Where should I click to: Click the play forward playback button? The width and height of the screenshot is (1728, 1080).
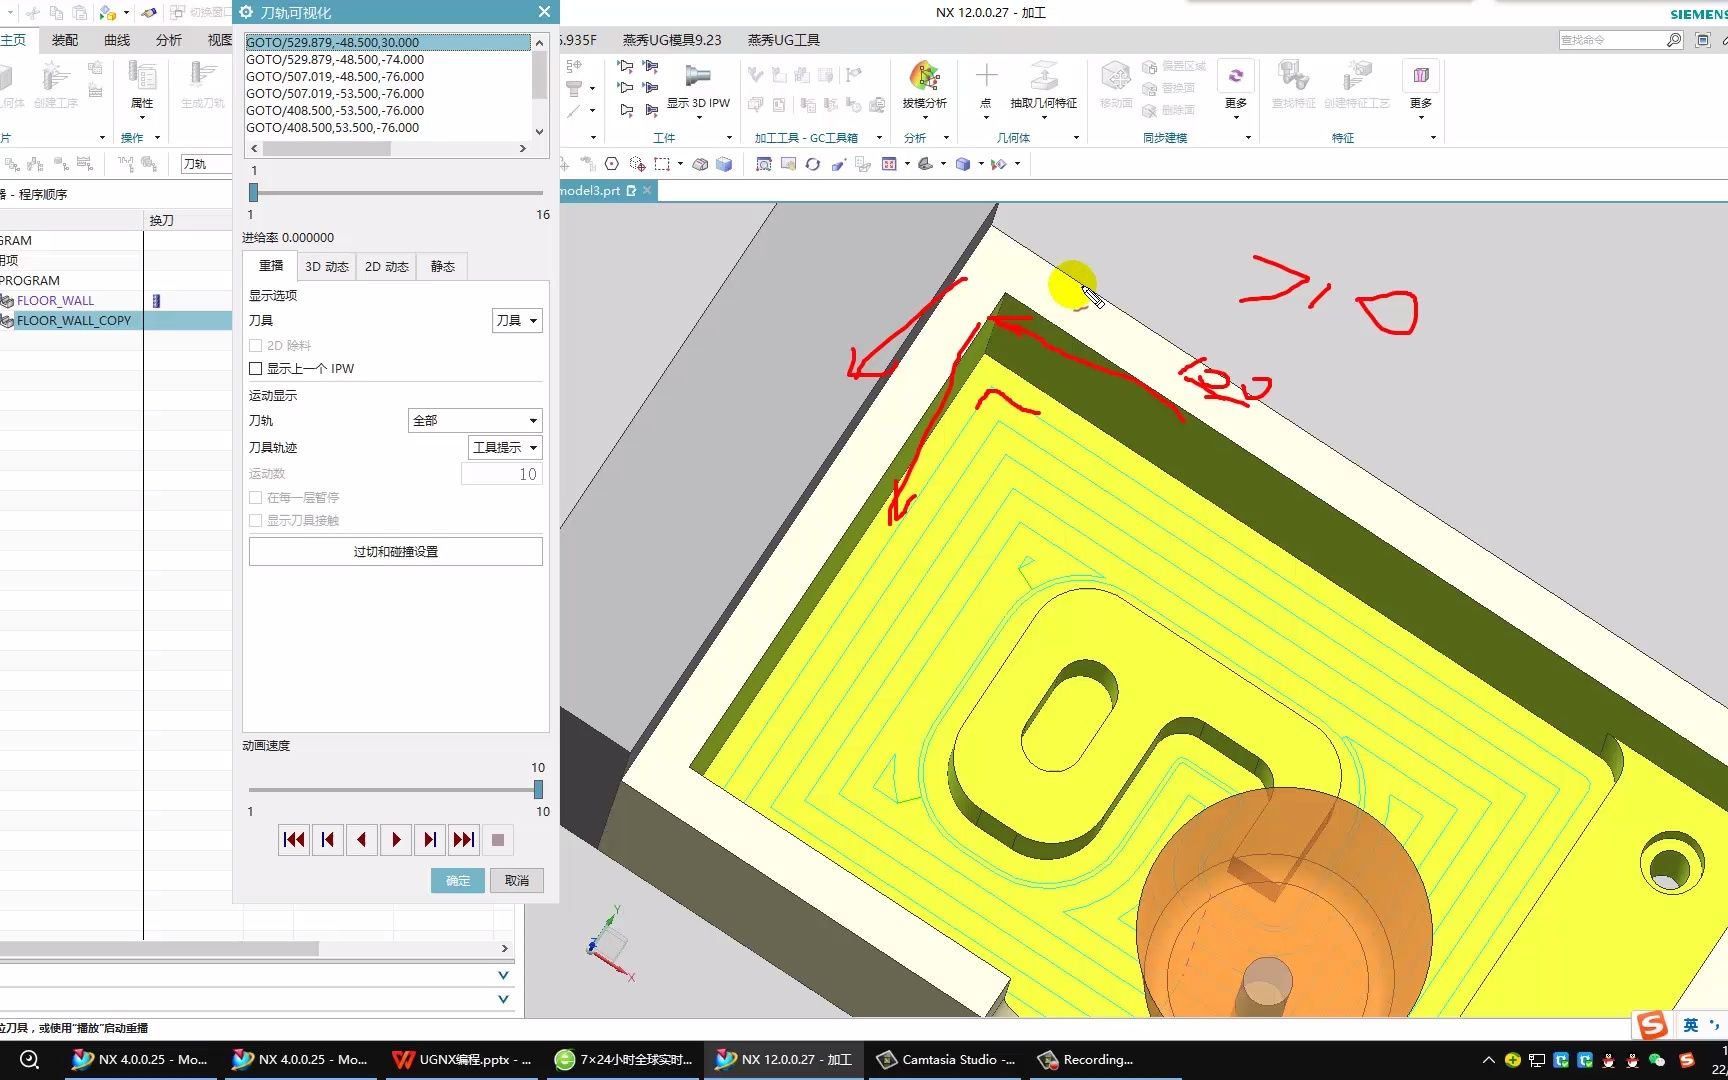pyautogui.click(x=396, y=840)
